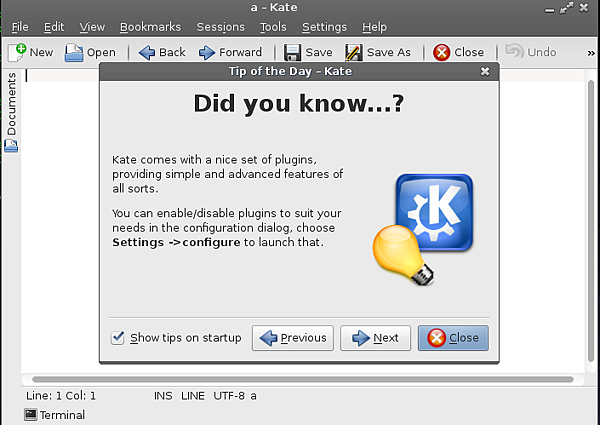This screenshot has height=425, width=600.
Task: Open the View menu
Action: pyautogui.click(x=92, y=27)
